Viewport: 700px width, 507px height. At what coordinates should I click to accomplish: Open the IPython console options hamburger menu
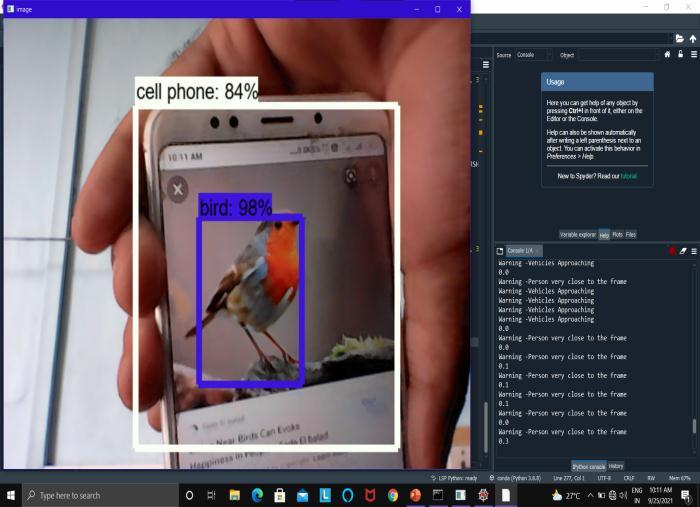694,251
